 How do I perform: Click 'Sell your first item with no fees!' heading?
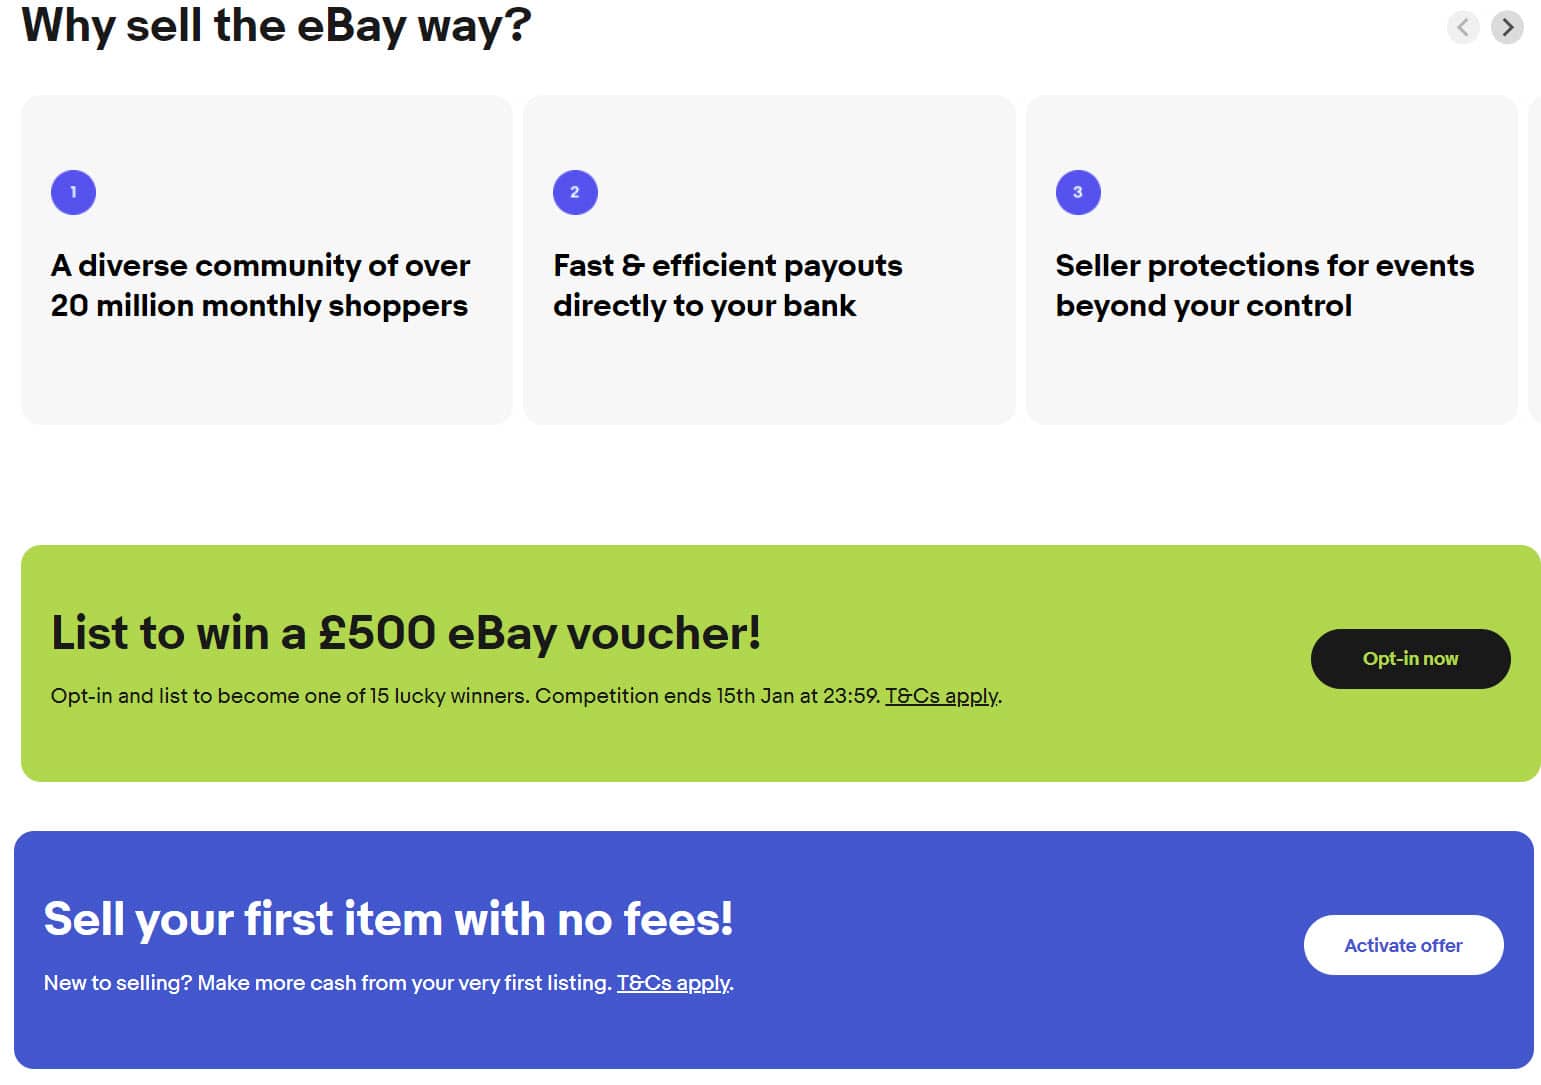pos(388,919)
